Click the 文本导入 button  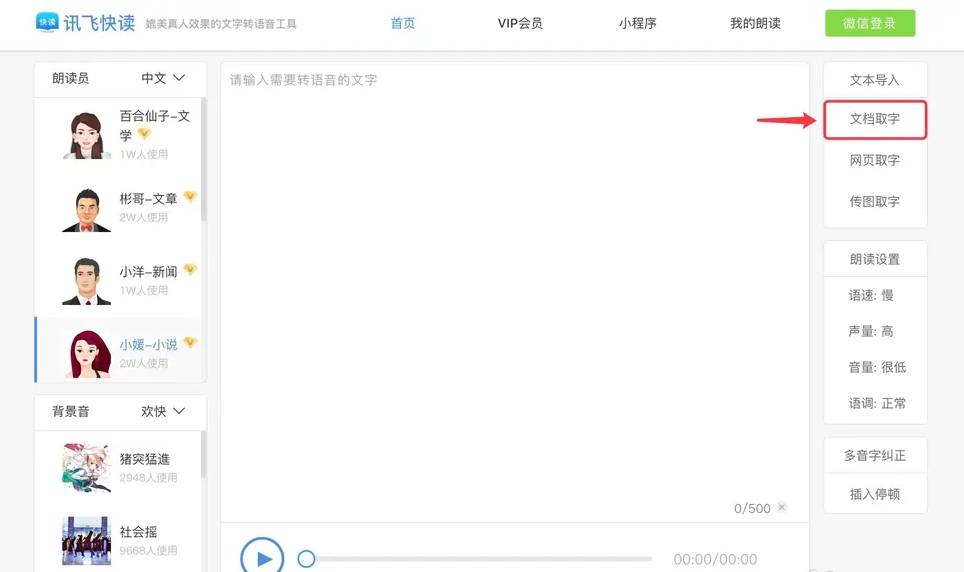874,80
